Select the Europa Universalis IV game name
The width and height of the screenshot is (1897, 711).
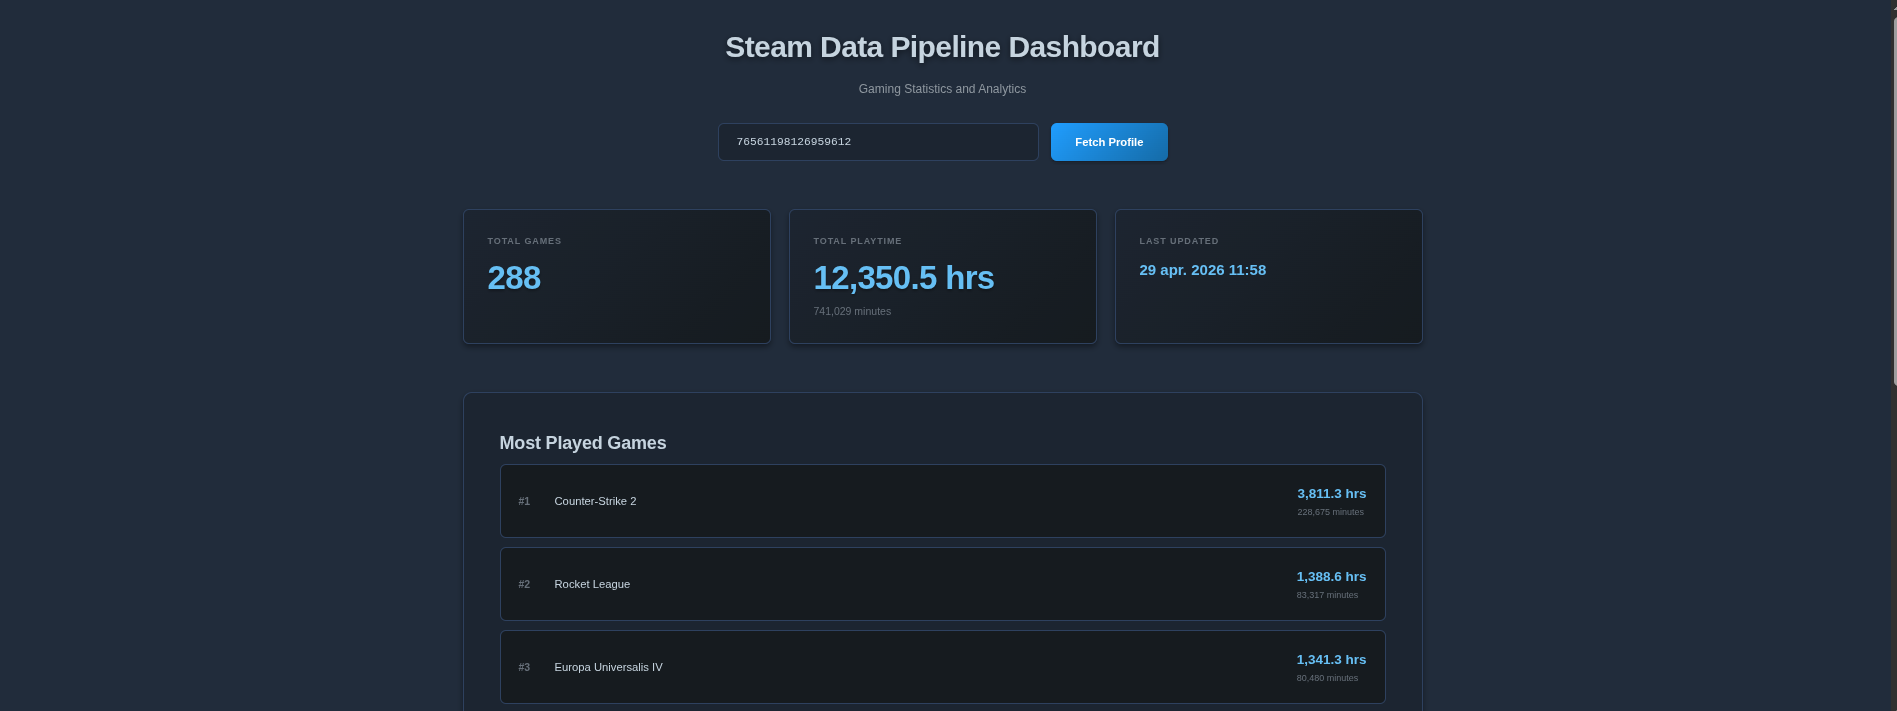pyautogui.click(x=608, y=667)
